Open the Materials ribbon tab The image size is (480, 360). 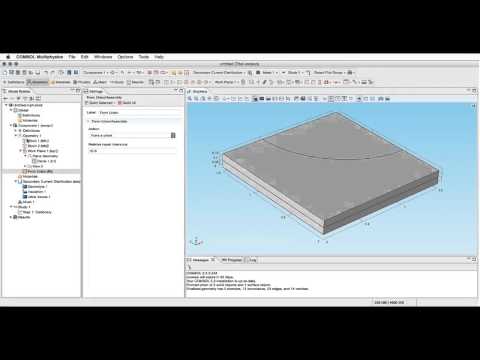click(61, 82)
